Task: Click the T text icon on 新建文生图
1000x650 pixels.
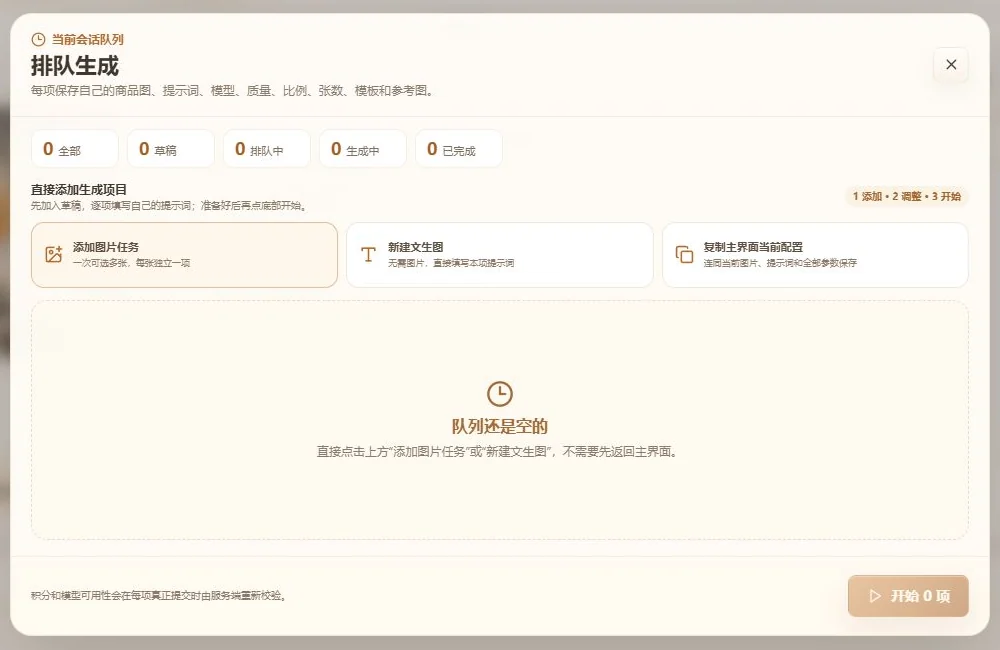Action: point(368,255)
